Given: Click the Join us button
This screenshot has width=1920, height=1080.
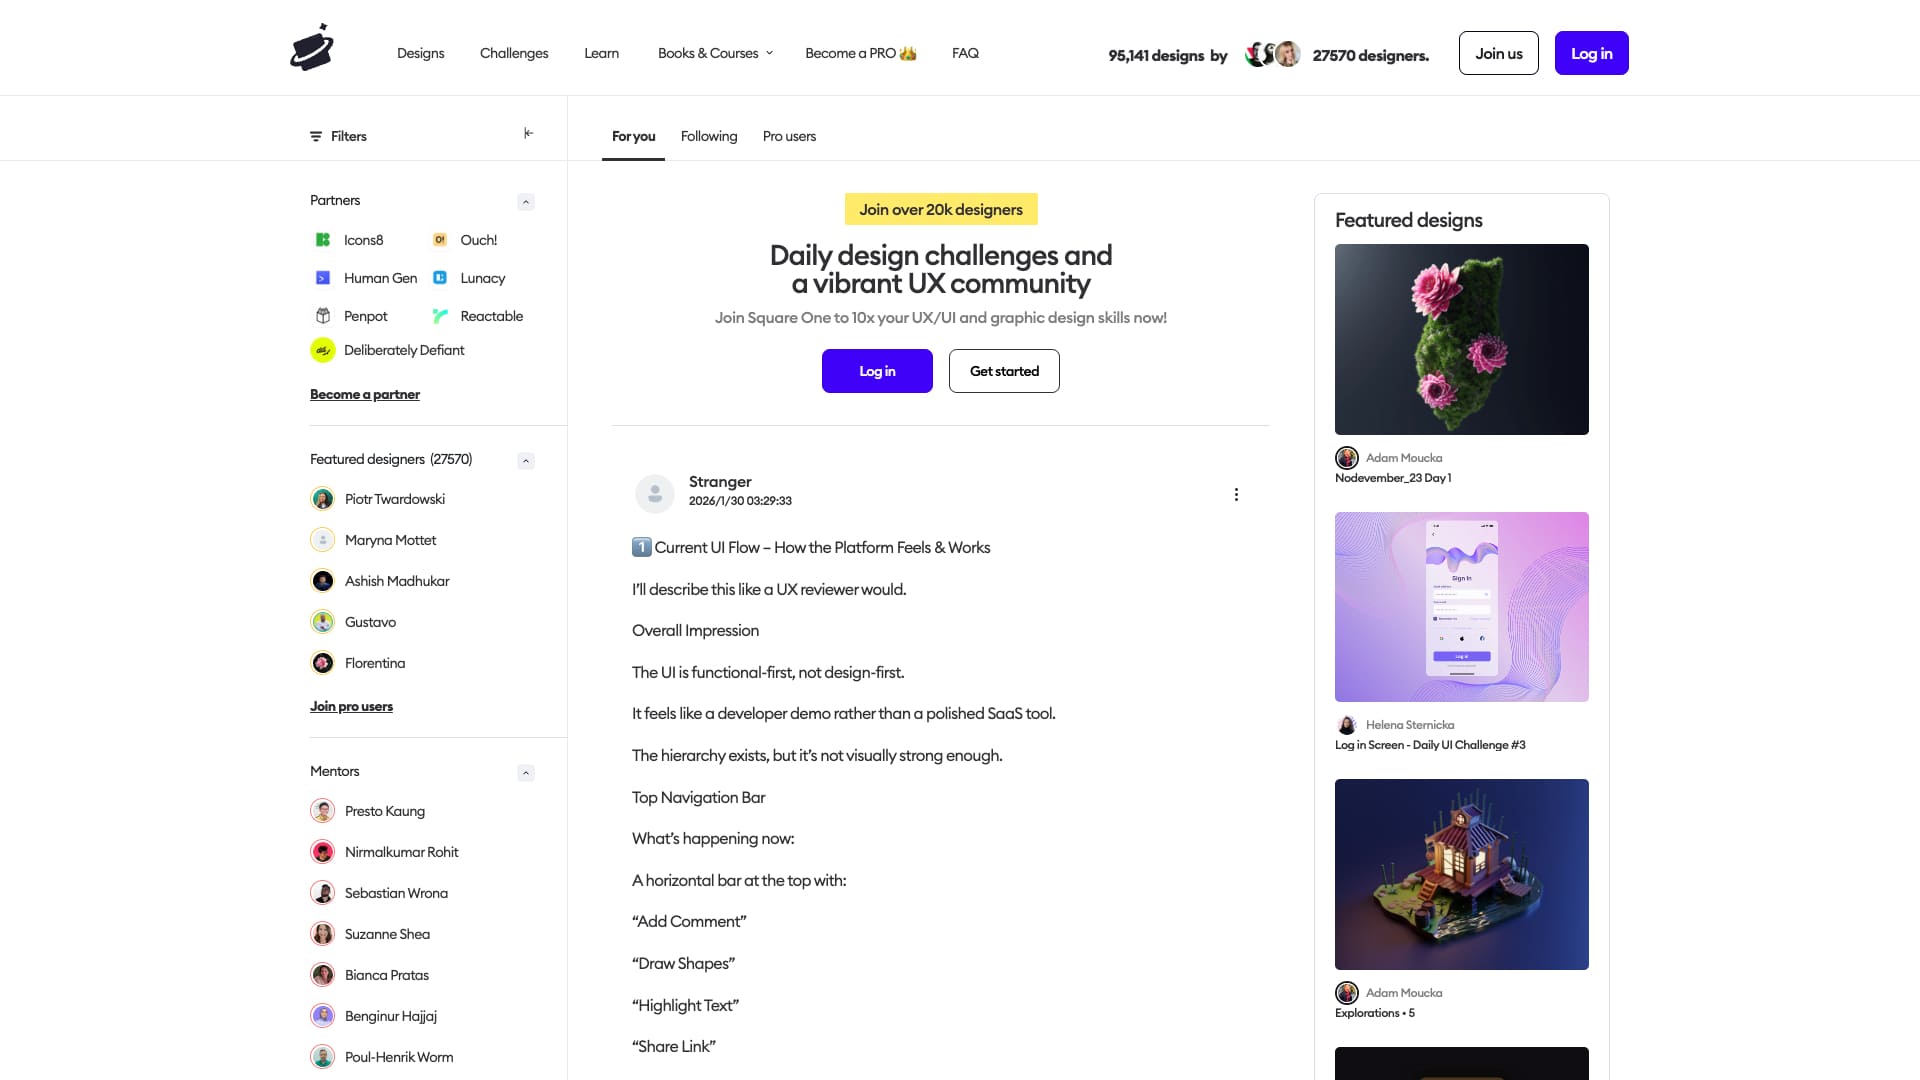Looking at the screenshot, I should 1498,53.
